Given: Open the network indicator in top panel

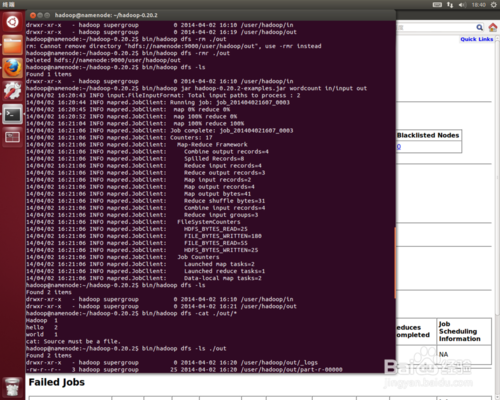Looking at the screenshot, I should 450,5.
